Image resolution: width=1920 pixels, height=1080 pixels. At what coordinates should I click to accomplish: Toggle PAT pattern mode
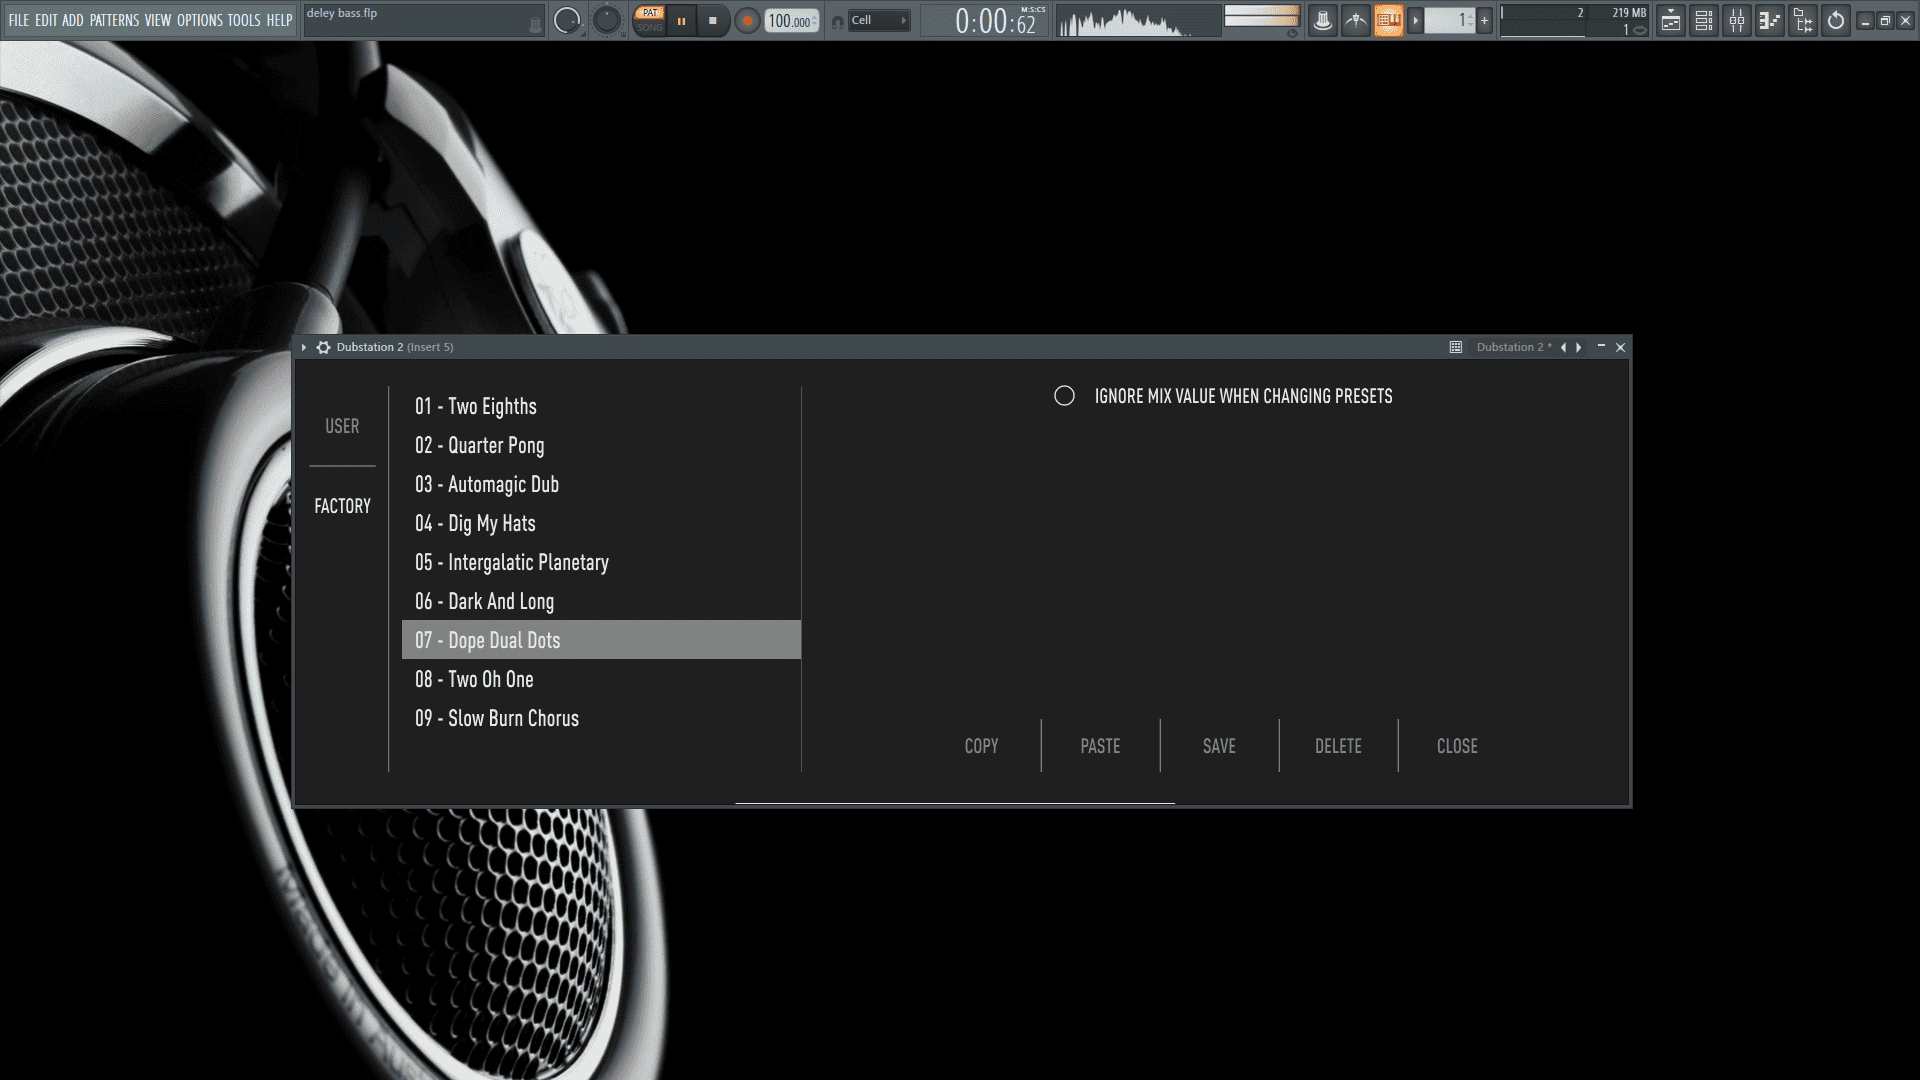click(650, 13)
